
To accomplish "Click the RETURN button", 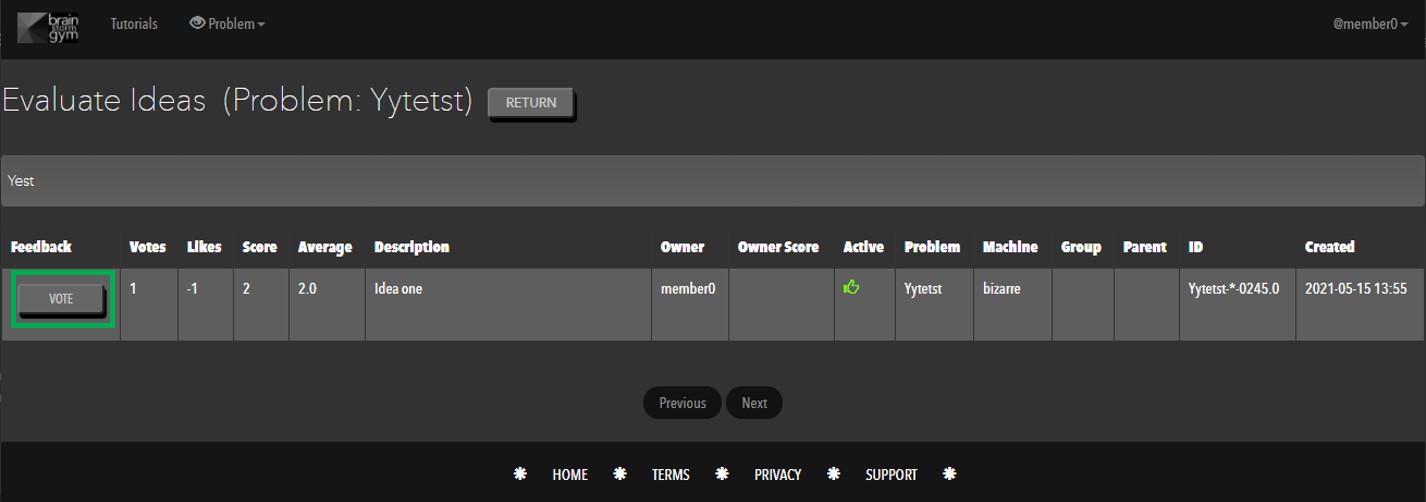I will (x=531, y=103).
